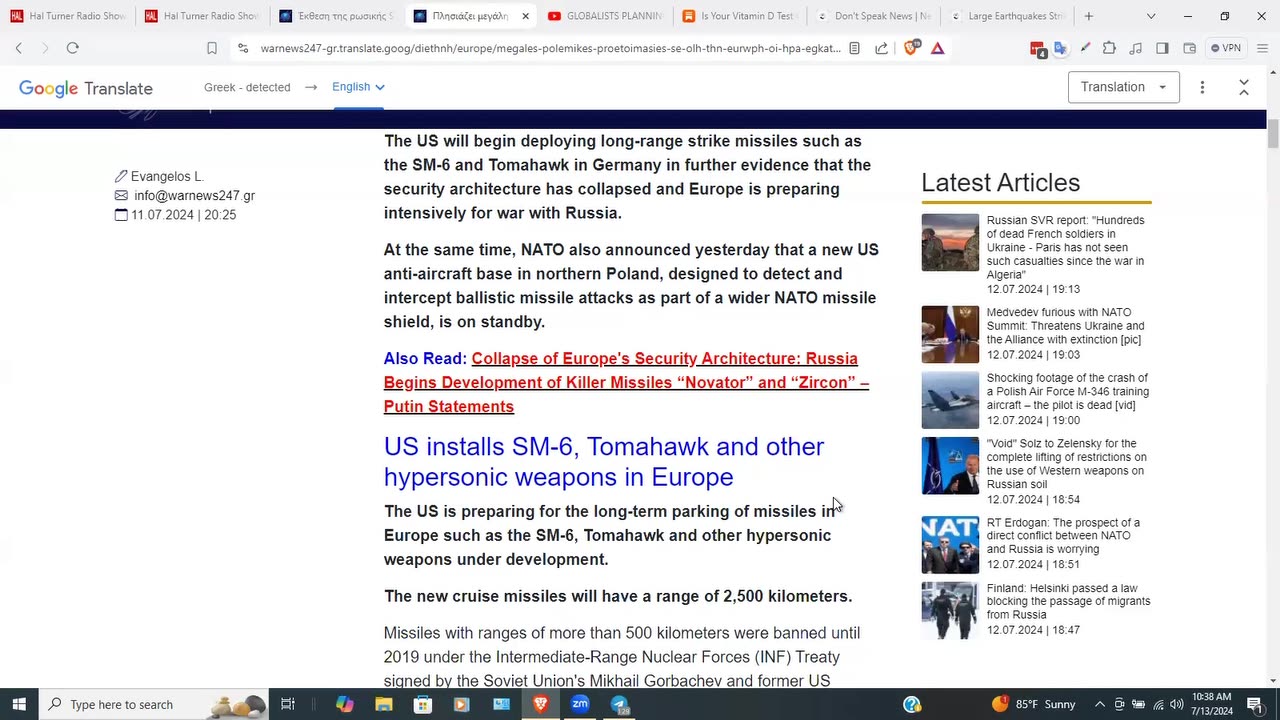Viewport: 1280px width, 720px height.
Task: Open site settings icon in the address bar
Action: click(x=242, y=48)
